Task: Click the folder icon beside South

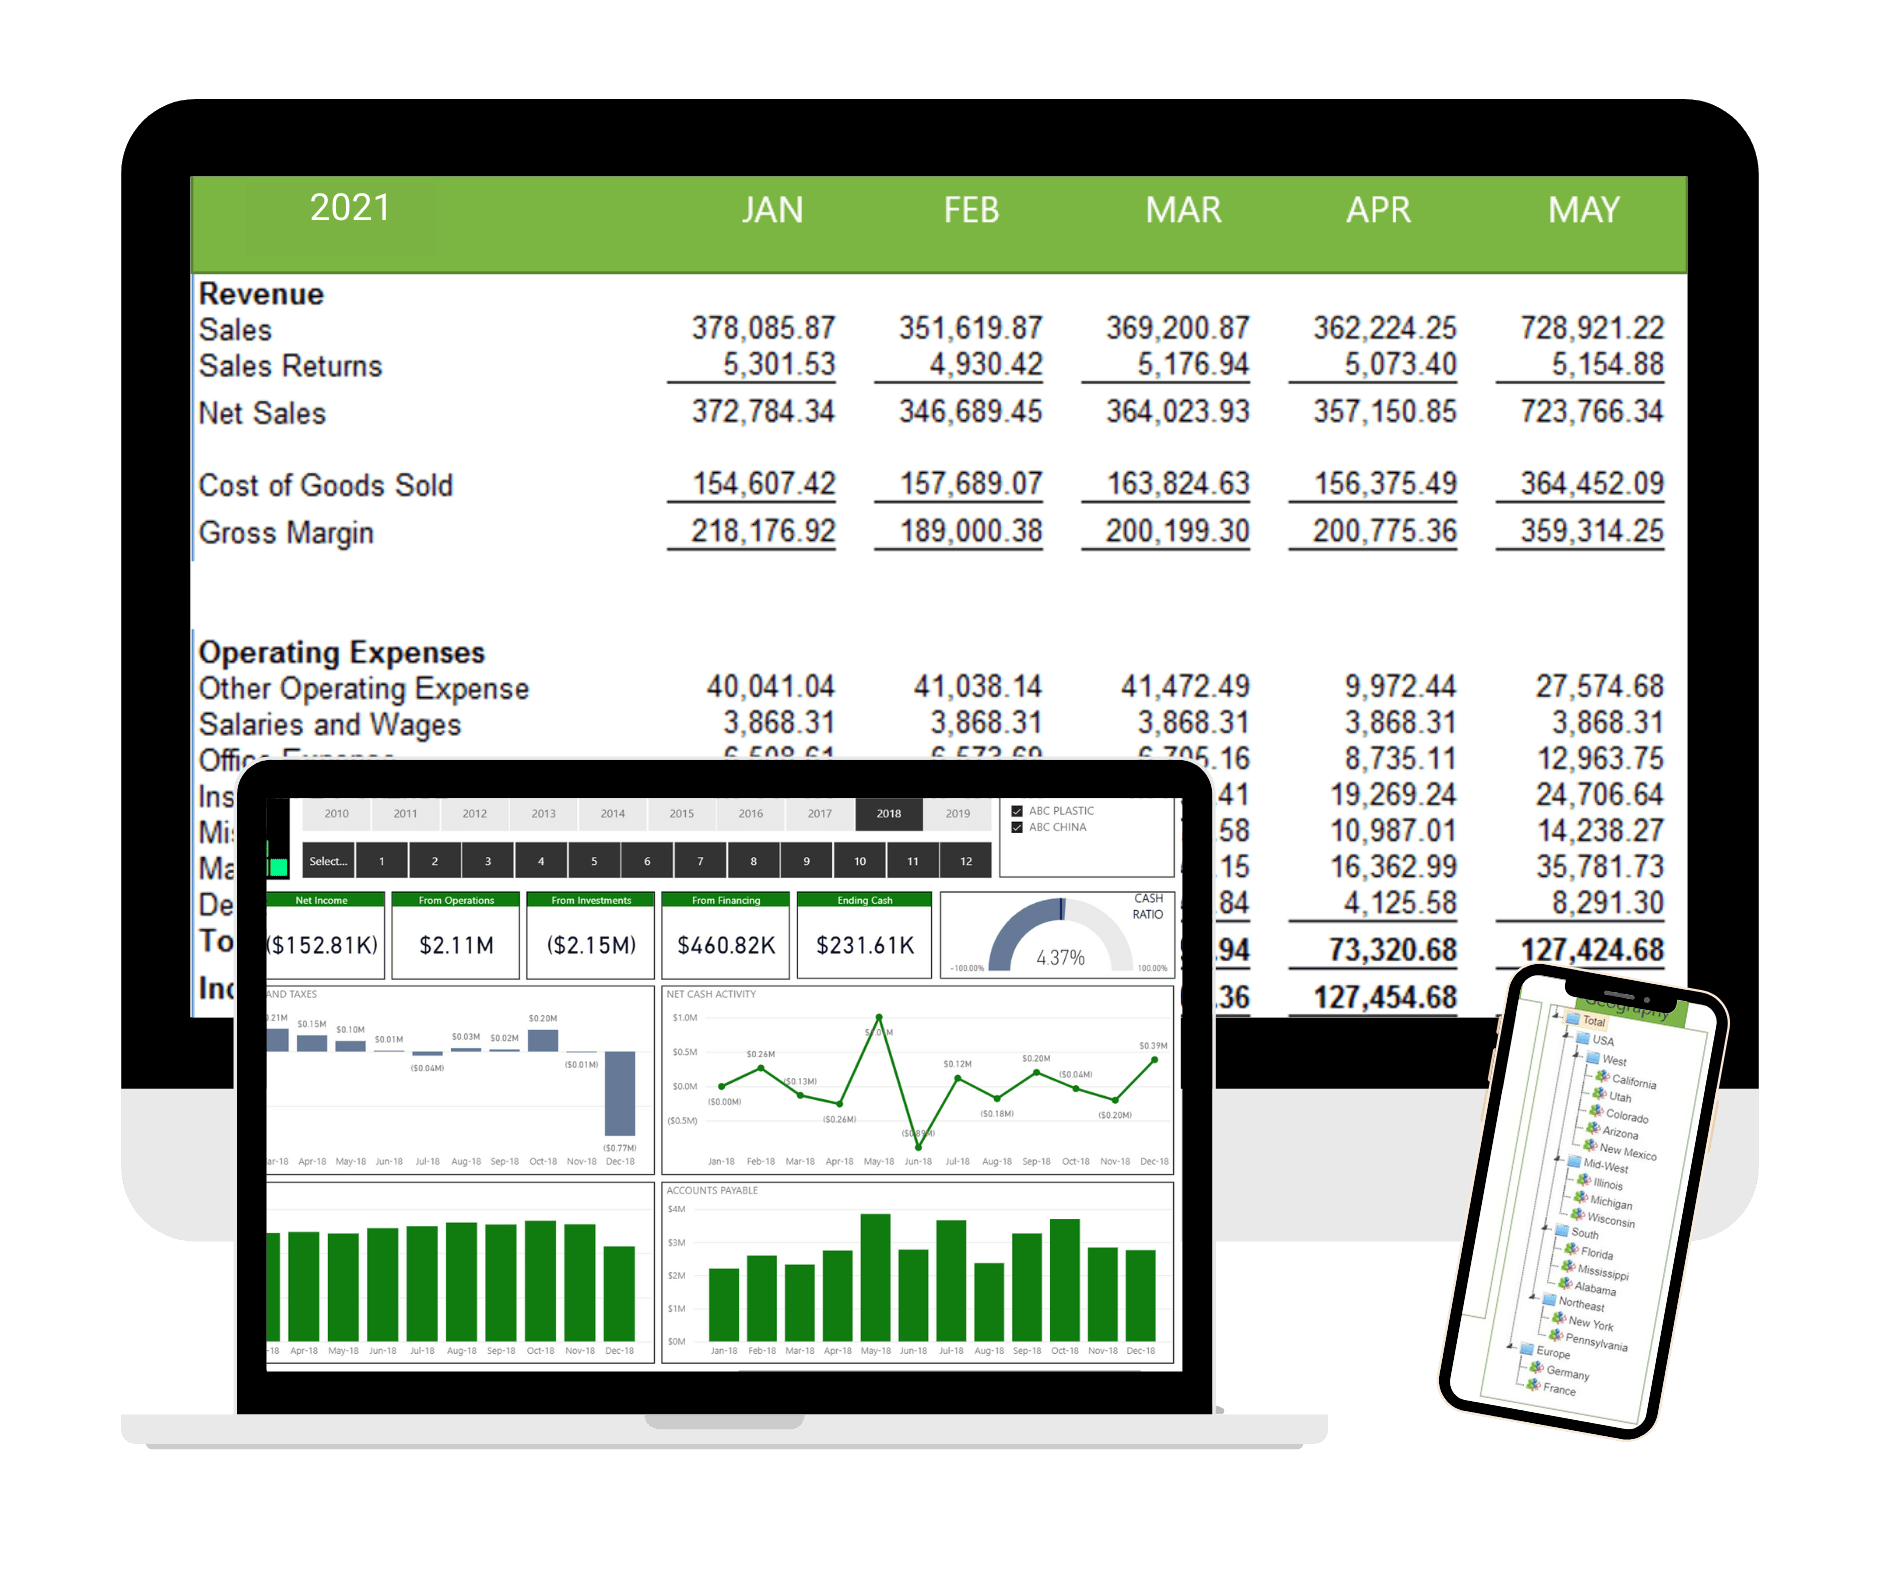Action: pyautogui.click(x=1561, y=1230)
